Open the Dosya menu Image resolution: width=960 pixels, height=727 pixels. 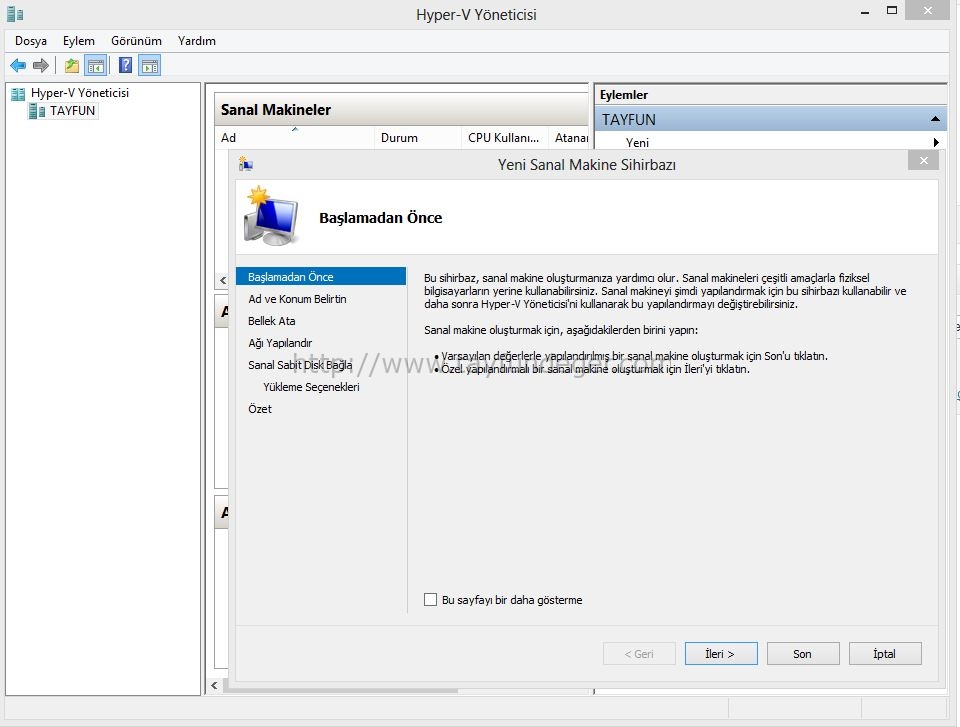pos(31,40)
